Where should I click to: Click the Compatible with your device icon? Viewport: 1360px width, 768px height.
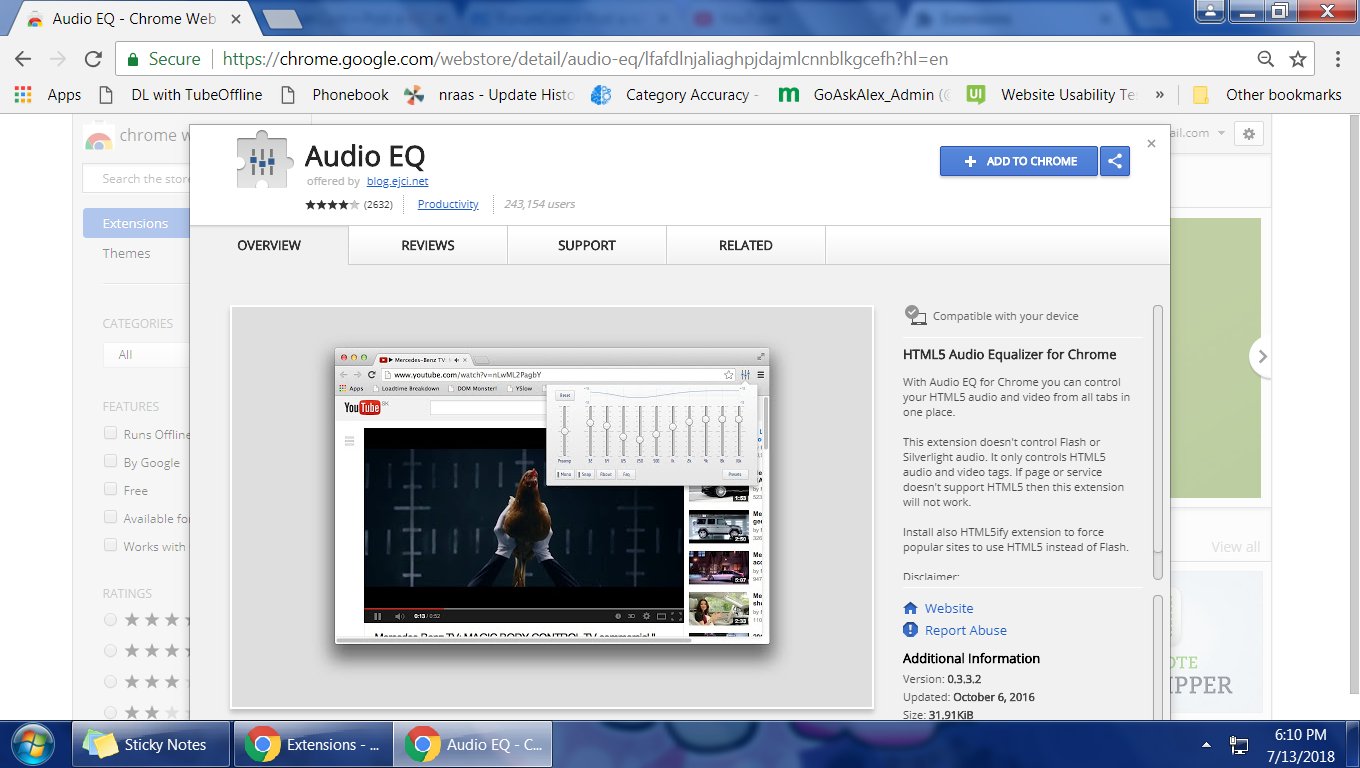click(915, 315)
